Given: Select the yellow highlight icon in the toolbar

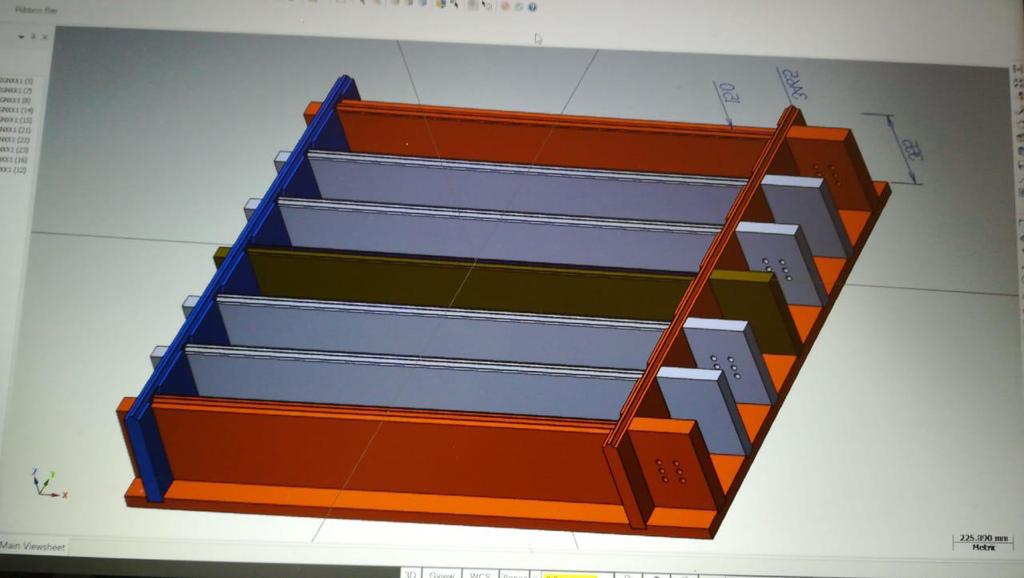Looking at the screenshot, I should point(438,6).
